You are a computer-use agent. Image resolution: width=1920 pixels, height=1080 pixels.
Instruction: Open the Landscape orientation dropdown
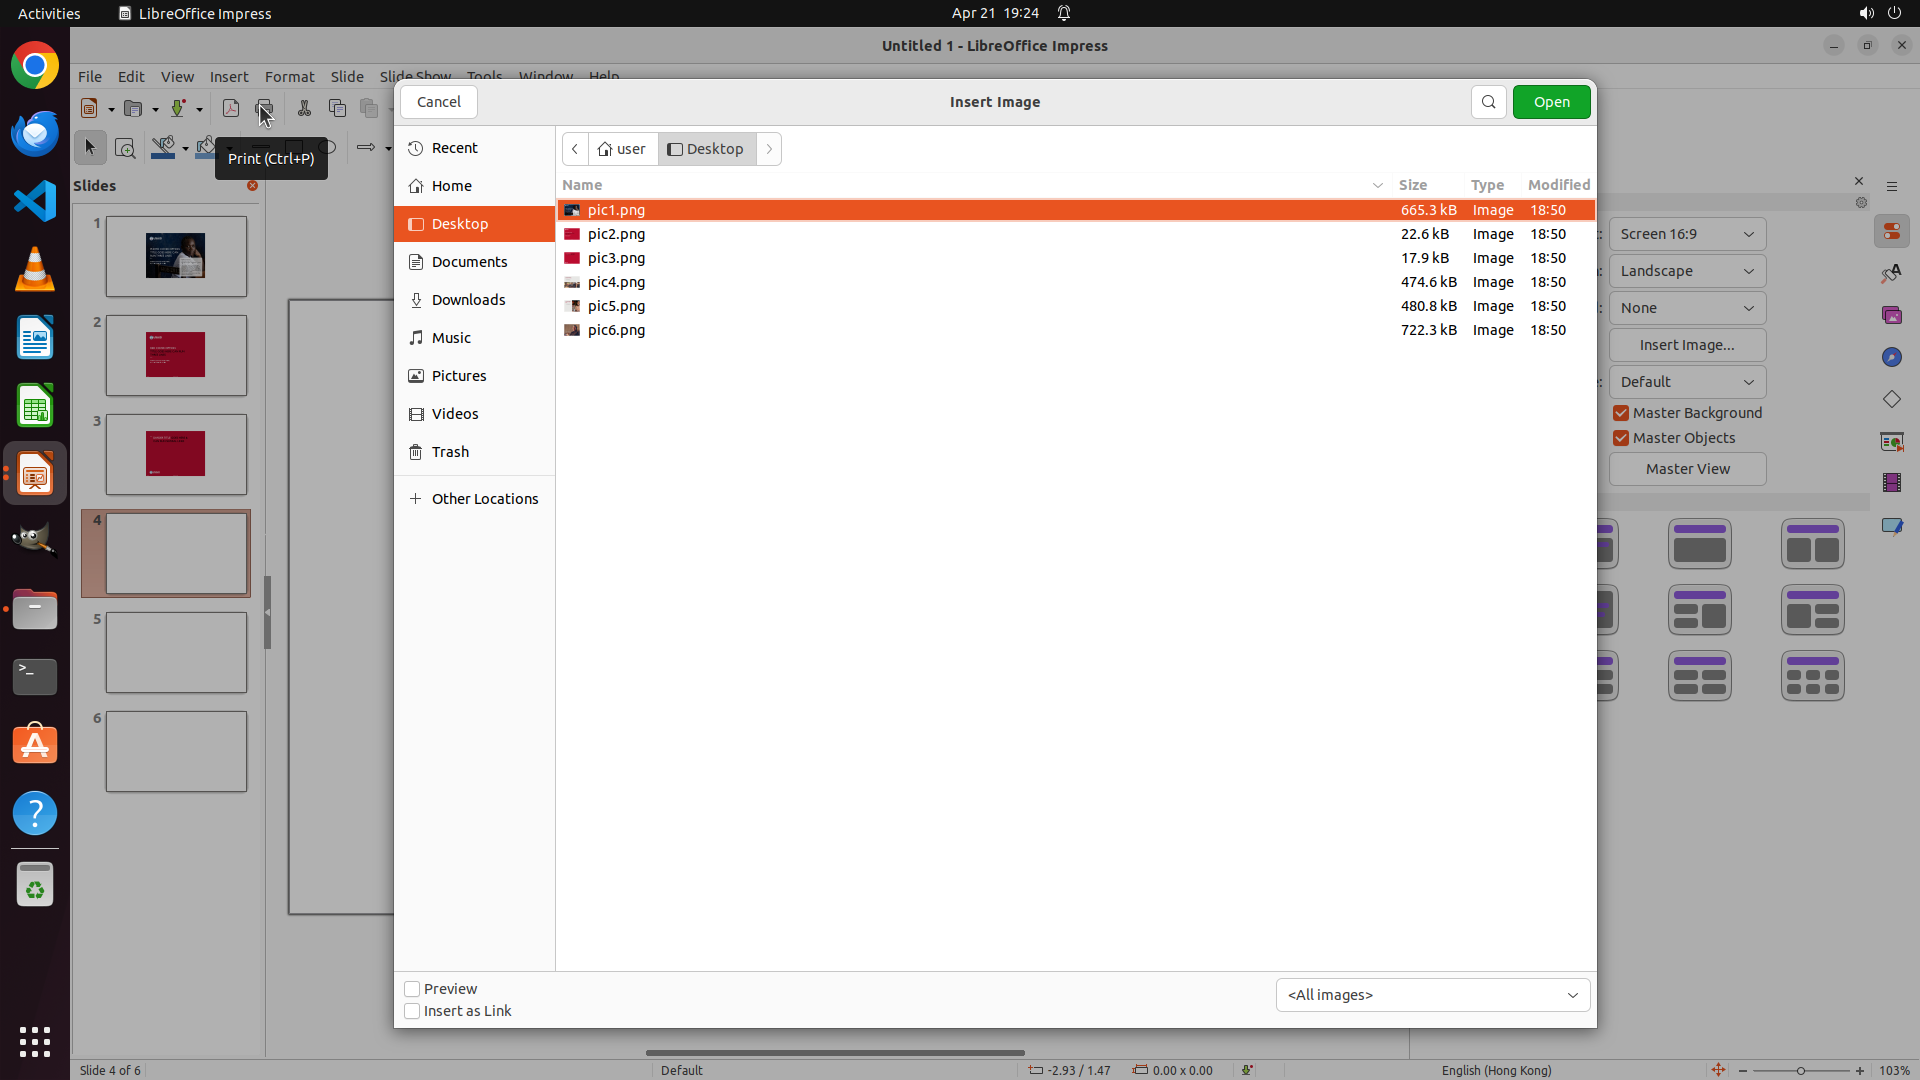click(1687, 271)
